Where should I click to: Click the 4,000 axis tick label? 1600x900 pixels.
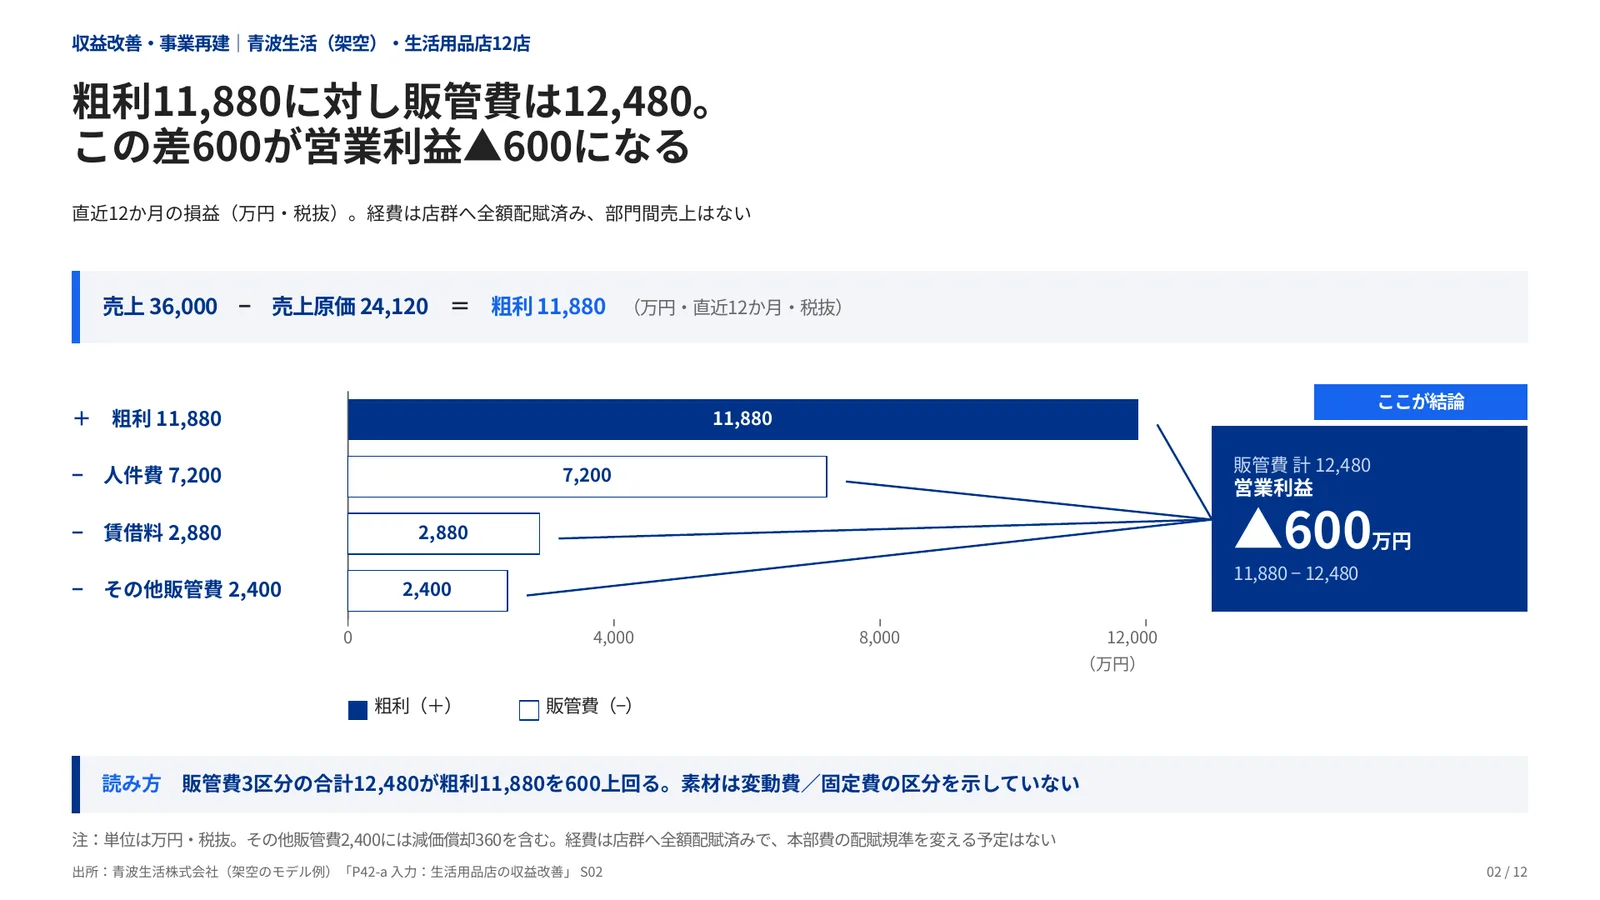pyautogui.click(x=614, y=638)
